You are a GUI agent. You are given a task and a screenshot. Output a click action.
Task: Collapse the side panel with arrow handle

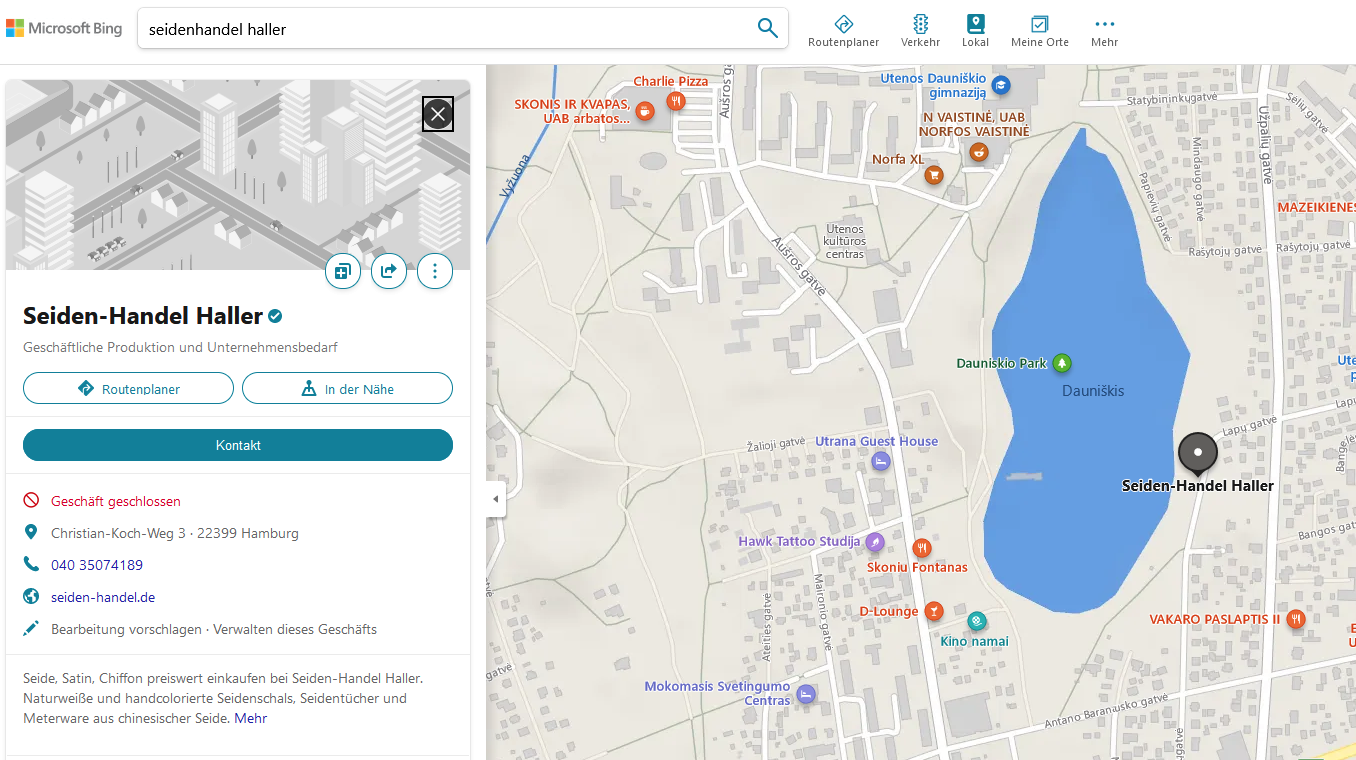(x=495, y=499)
